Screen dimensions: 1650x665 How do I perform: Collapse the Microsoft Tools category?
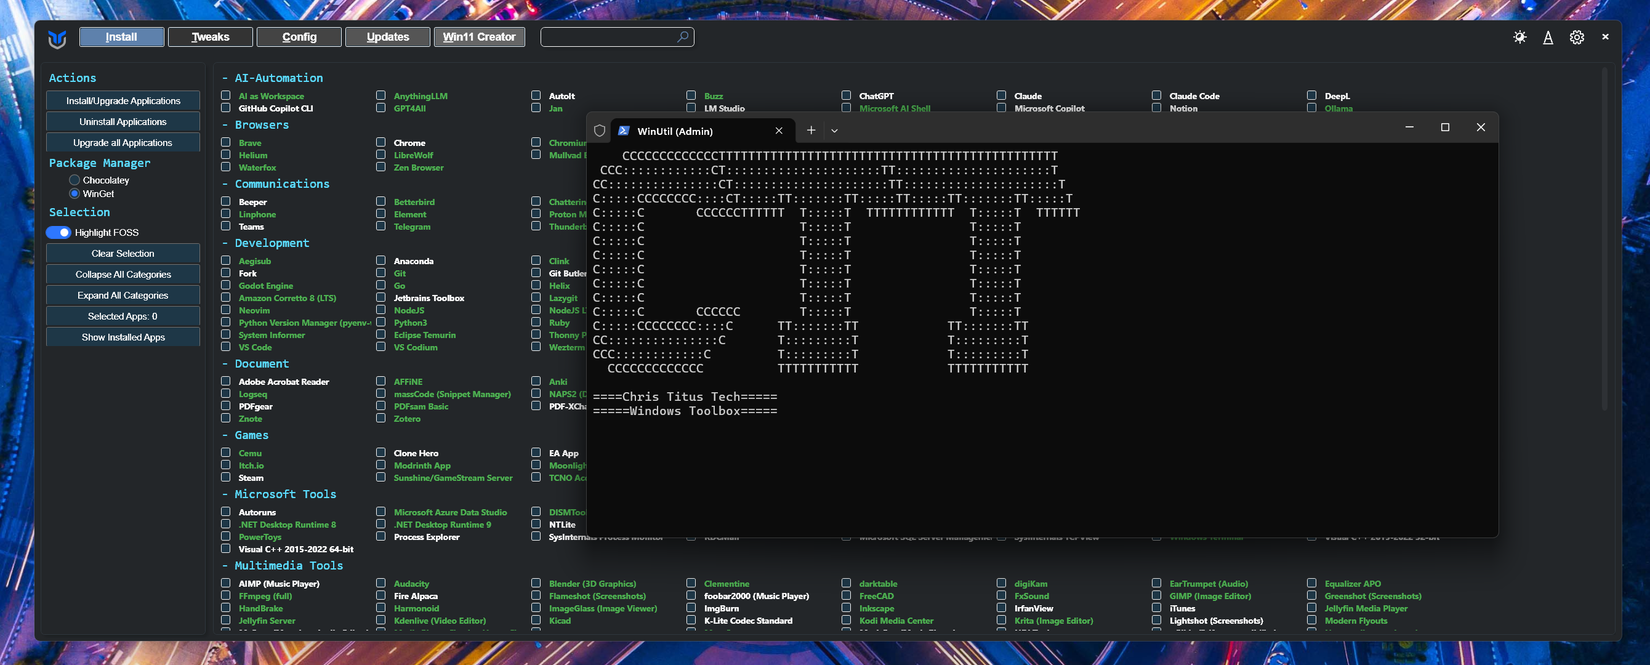click(x=279, y=494)
